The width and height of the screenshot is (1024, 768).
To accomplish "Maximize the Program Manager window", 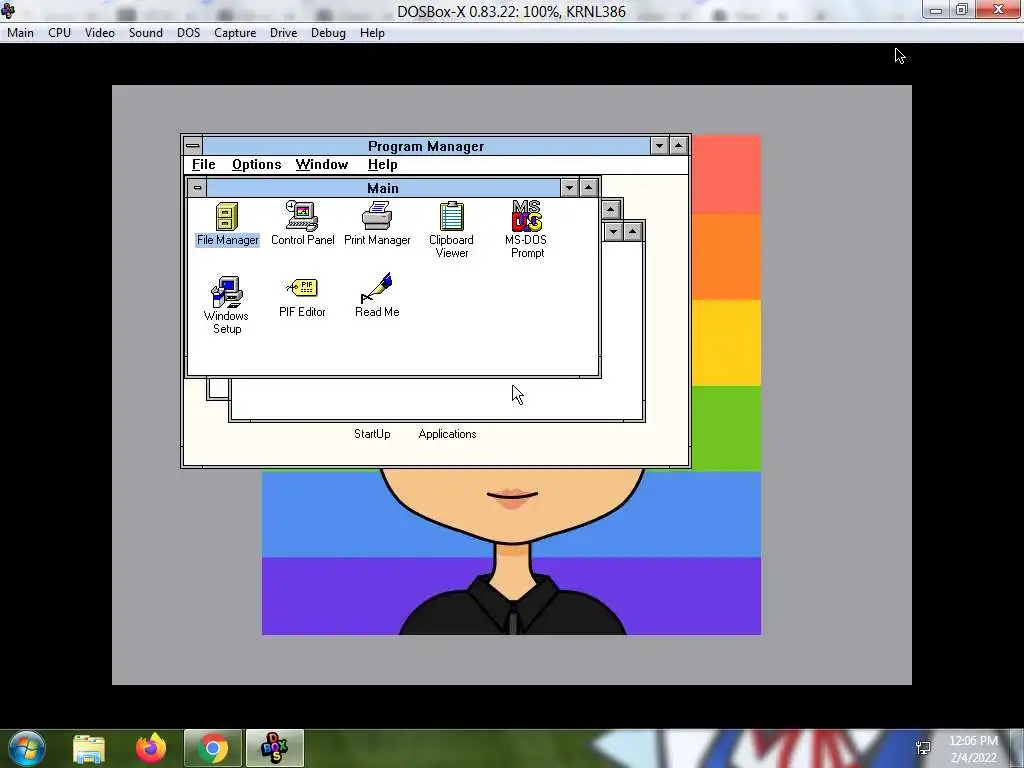I will pos(679,146).
